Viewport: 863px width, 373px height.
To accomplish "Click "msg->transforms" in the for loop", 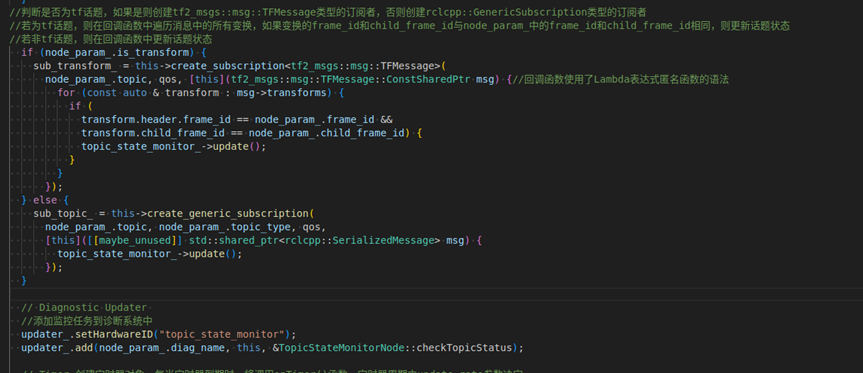I will click(x=281, y=93).
